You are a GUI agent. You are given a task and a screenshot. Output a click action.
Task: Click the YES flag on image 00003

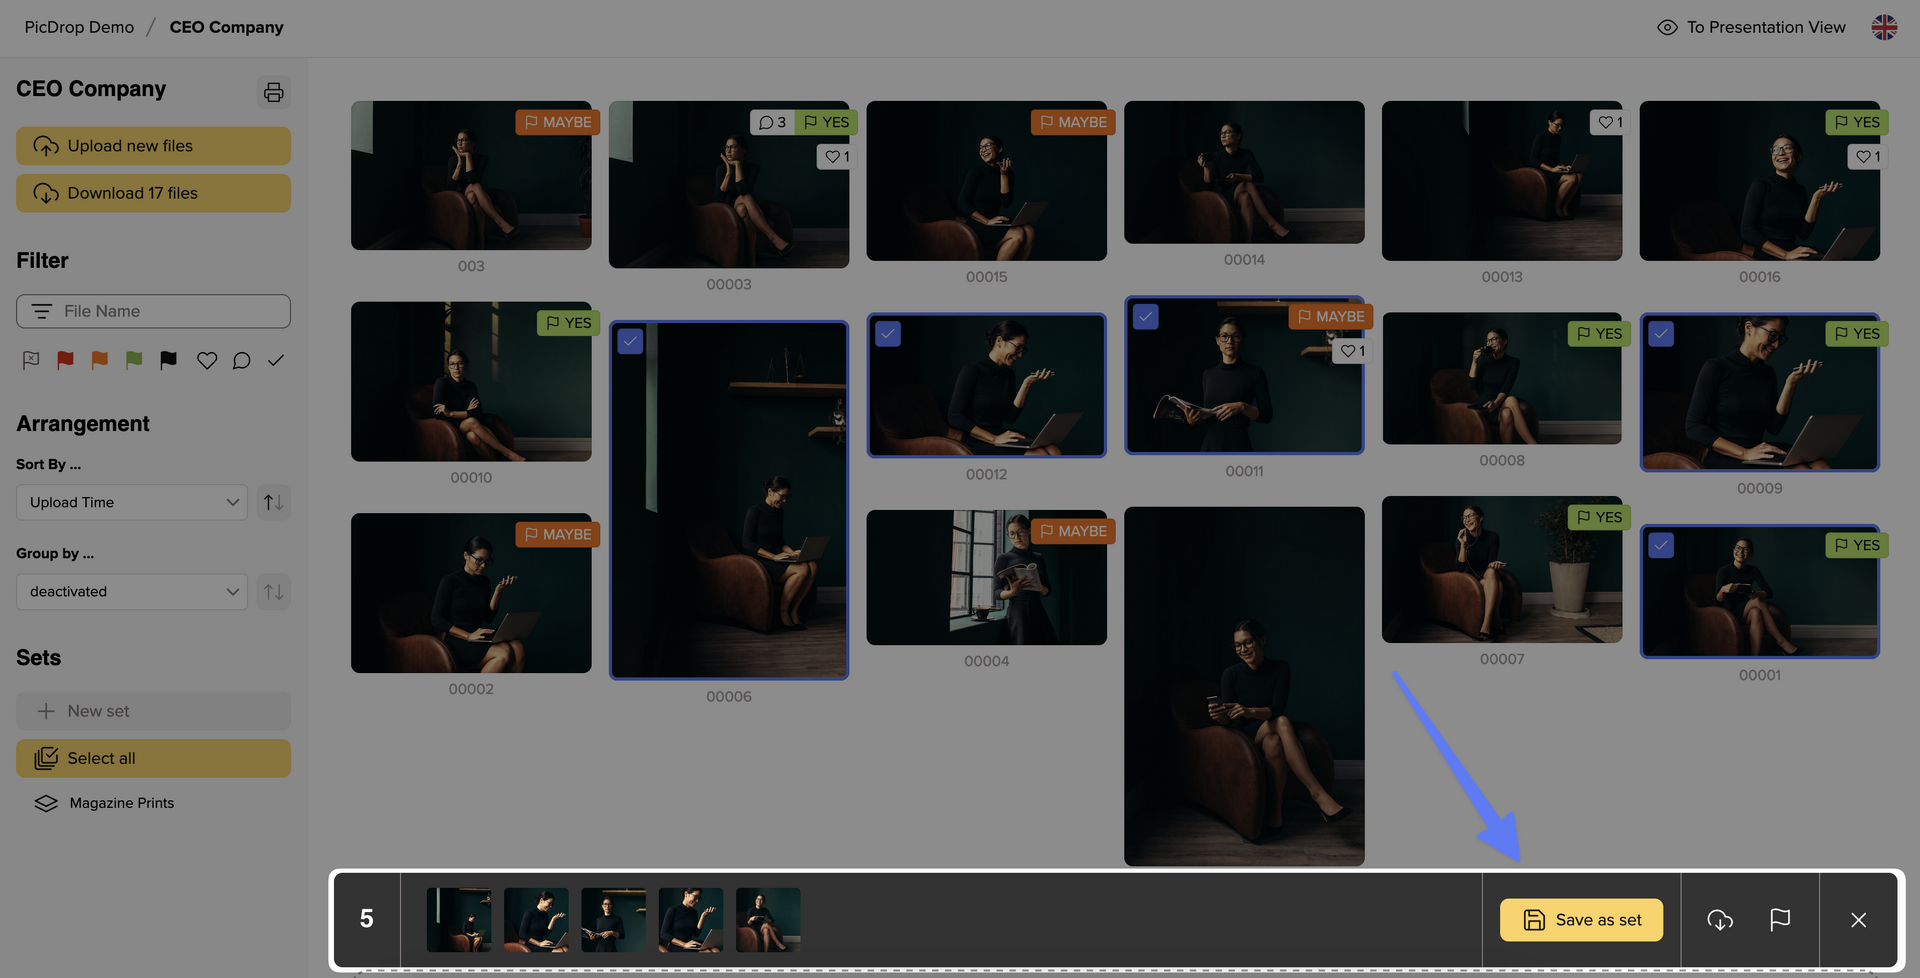pos(826,122)
